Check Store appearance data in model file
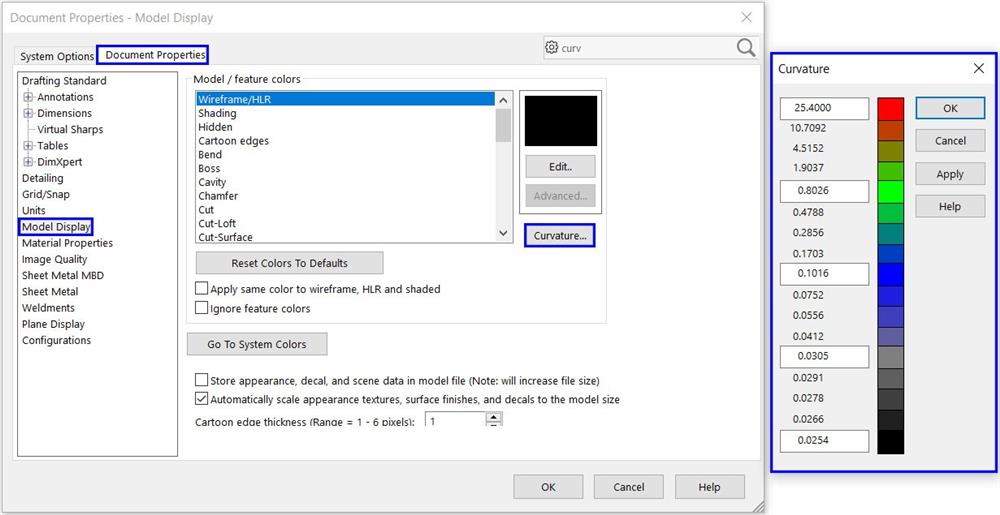This screenshot has height=515, width=1000. 202,381
